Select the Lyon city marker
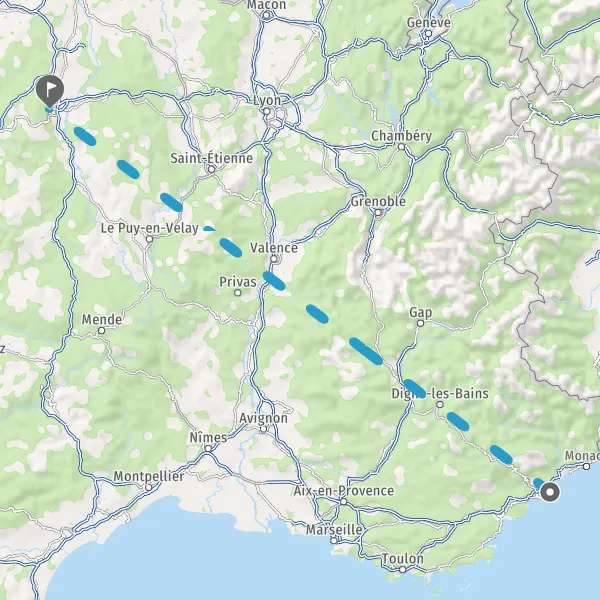Viewport: 600px width, 600px height. [x=267, y=112]
